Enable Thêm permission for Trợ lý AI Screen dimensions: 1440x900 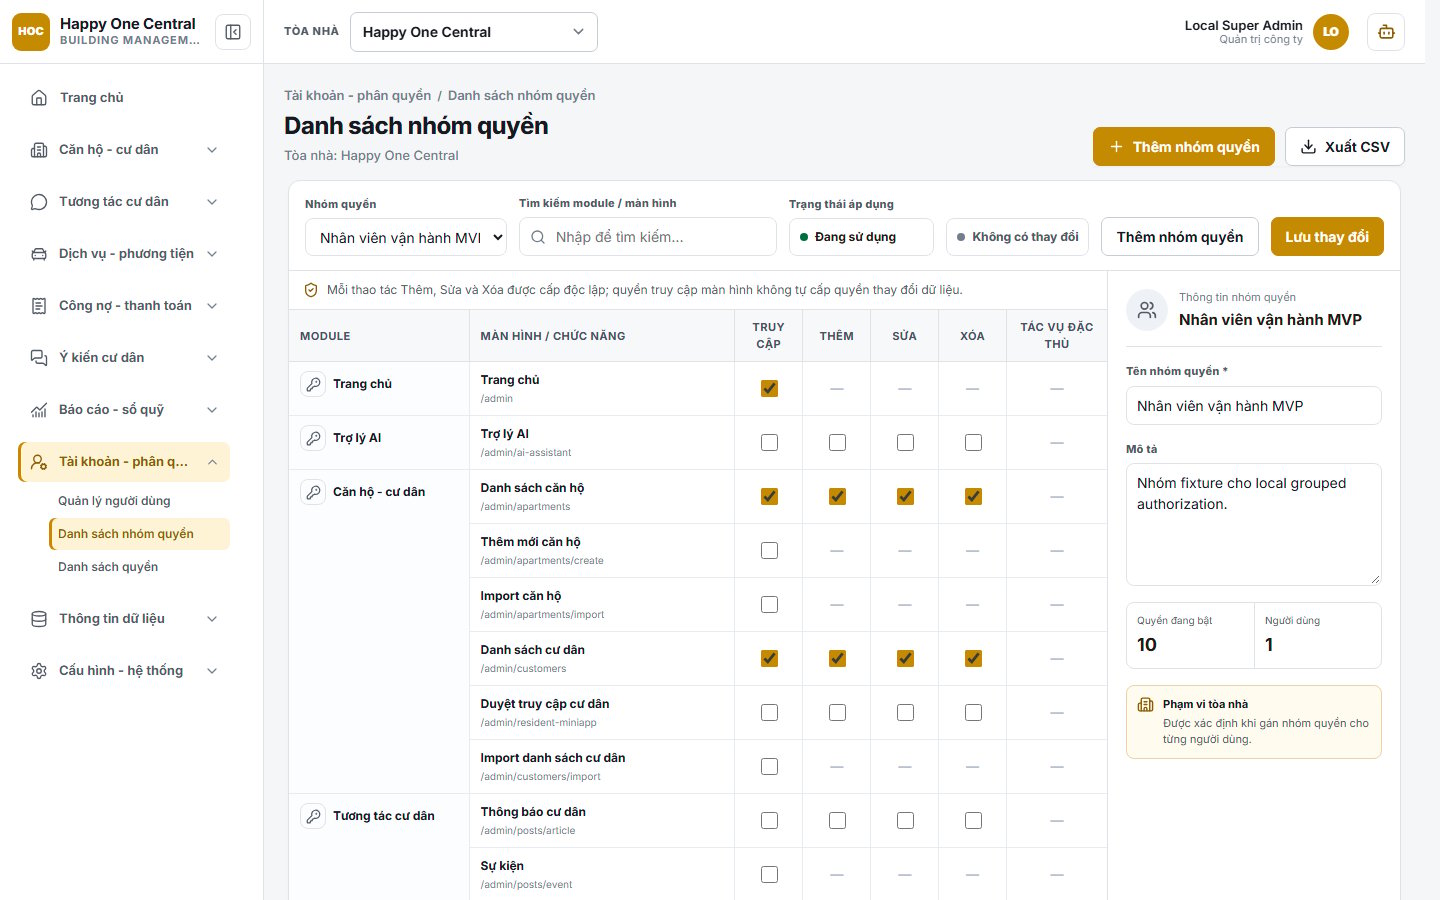837,443
